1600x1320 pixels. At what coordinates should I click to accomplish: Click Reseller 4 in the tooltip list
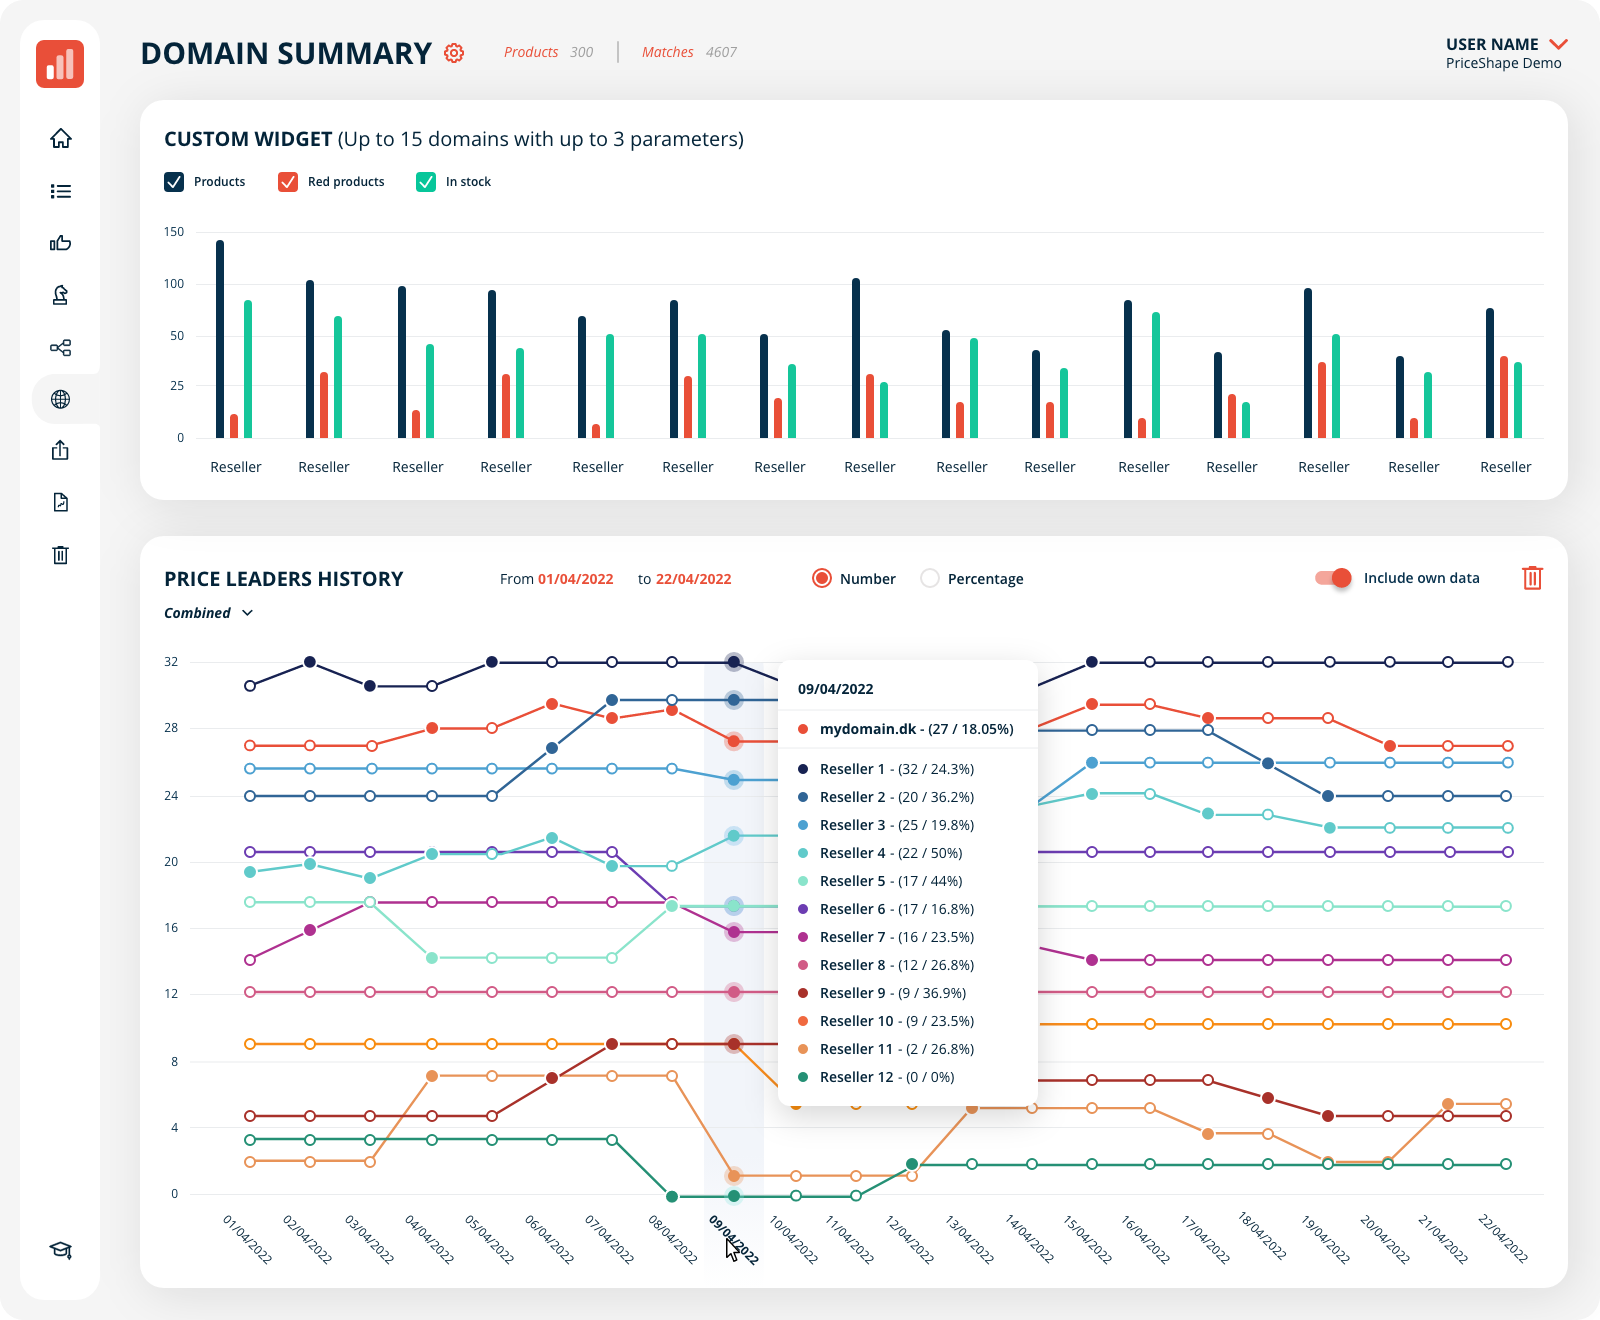coord(880,853)
